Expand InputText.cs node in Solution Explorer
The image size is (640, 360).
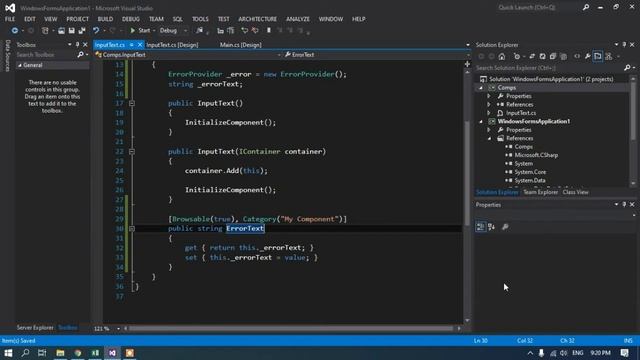click(489, 113)
